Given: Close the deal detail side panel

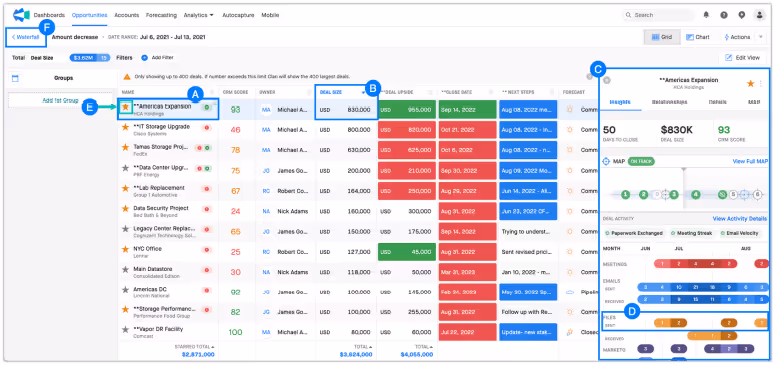Looking at the screenshot, I should (607, 80).
